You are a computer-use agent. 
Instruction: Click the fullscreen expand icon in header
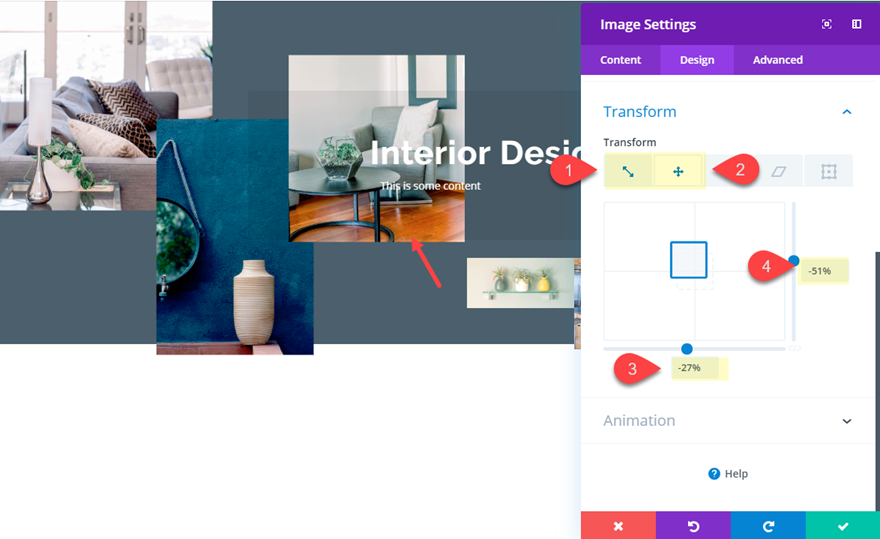click(x=827, y=24)
